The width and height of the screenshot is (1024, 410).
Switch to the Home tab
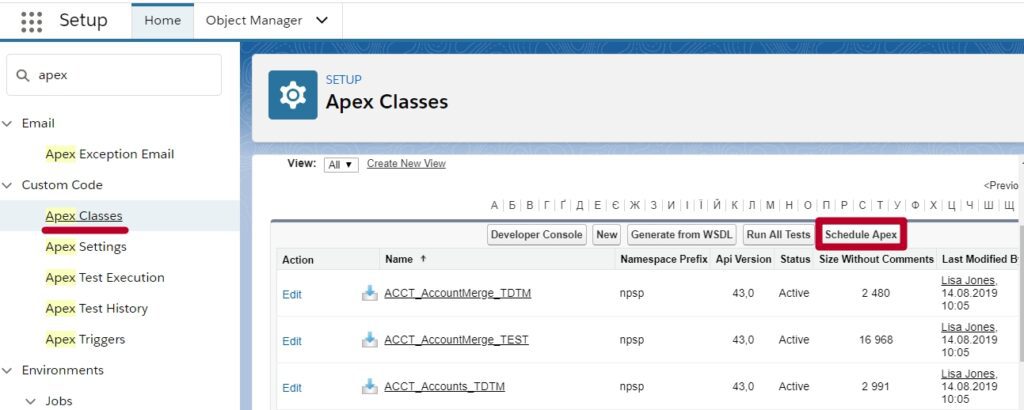pyautogui.click(x=163, y=20)
